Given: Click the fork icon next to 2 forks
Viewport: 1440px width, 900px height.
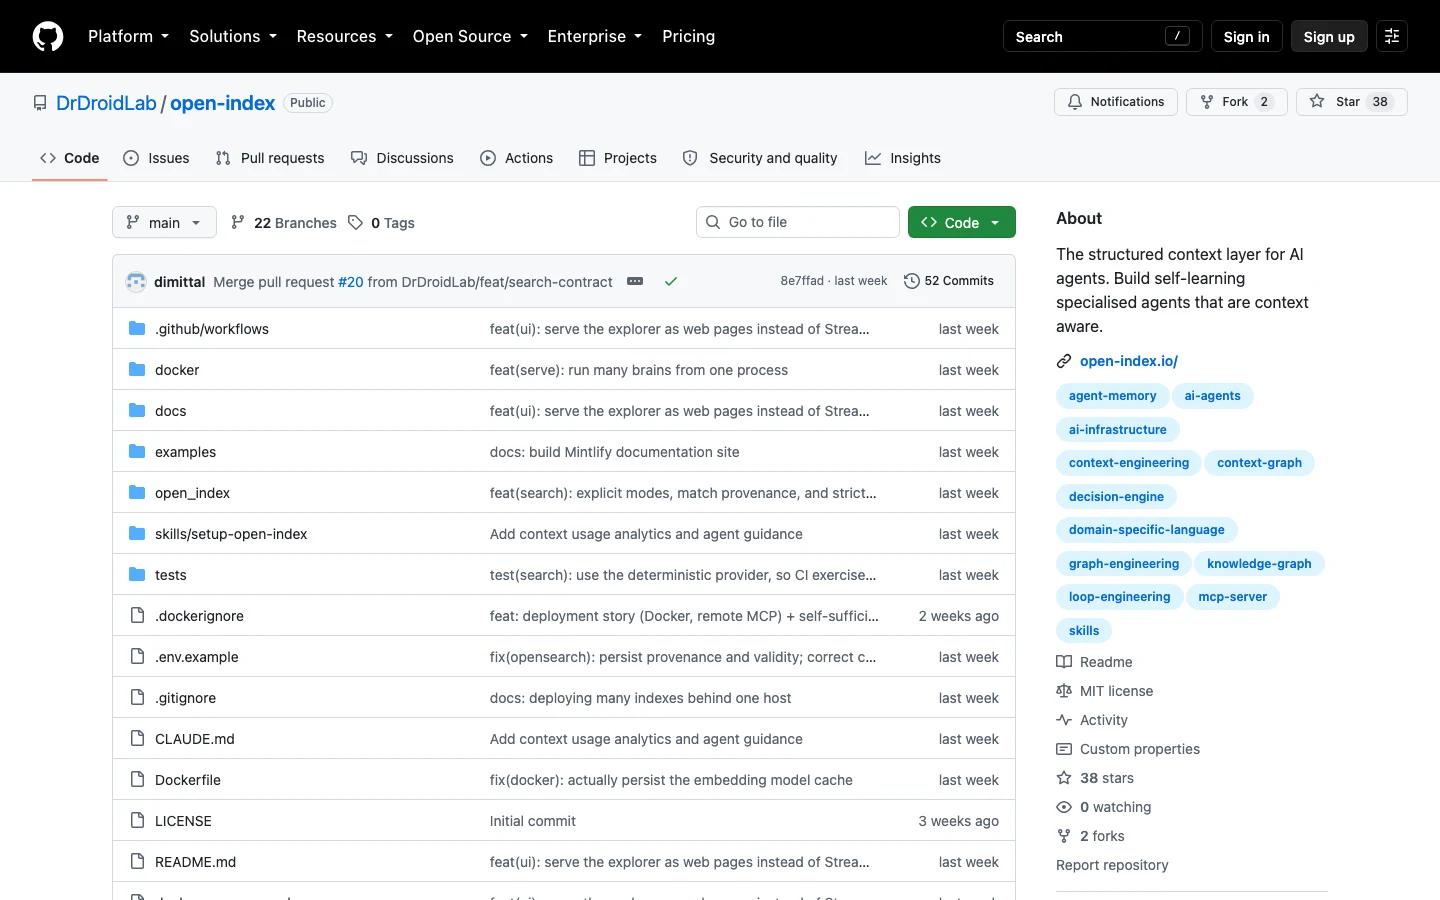Looking at the screenshot, I should [1064, 836].
